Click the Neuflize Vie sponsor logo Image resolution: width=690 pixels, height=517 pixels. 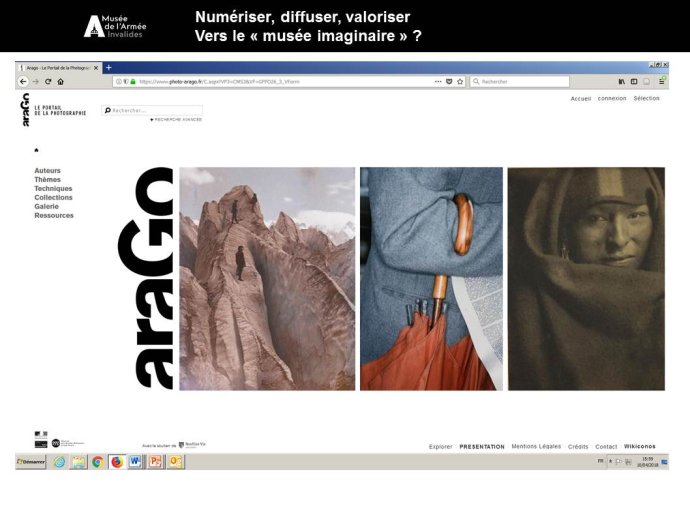(x=192, y=445)
